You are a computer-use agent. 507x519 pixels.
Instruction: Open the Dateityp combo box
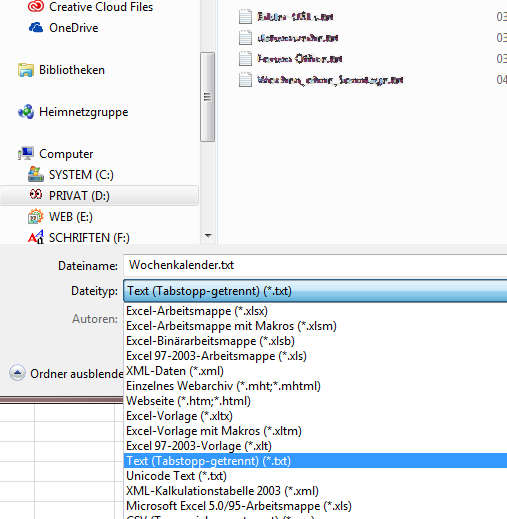click(x=315, y=291)
